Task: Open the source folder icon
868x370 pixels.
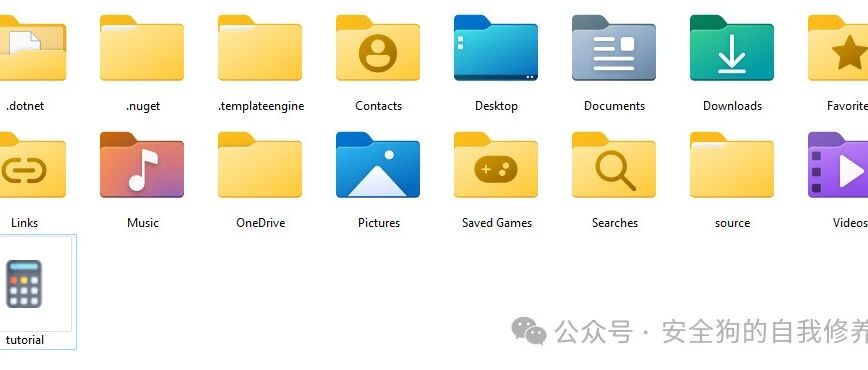Action: pyautogui.click(x=731, y=165)
